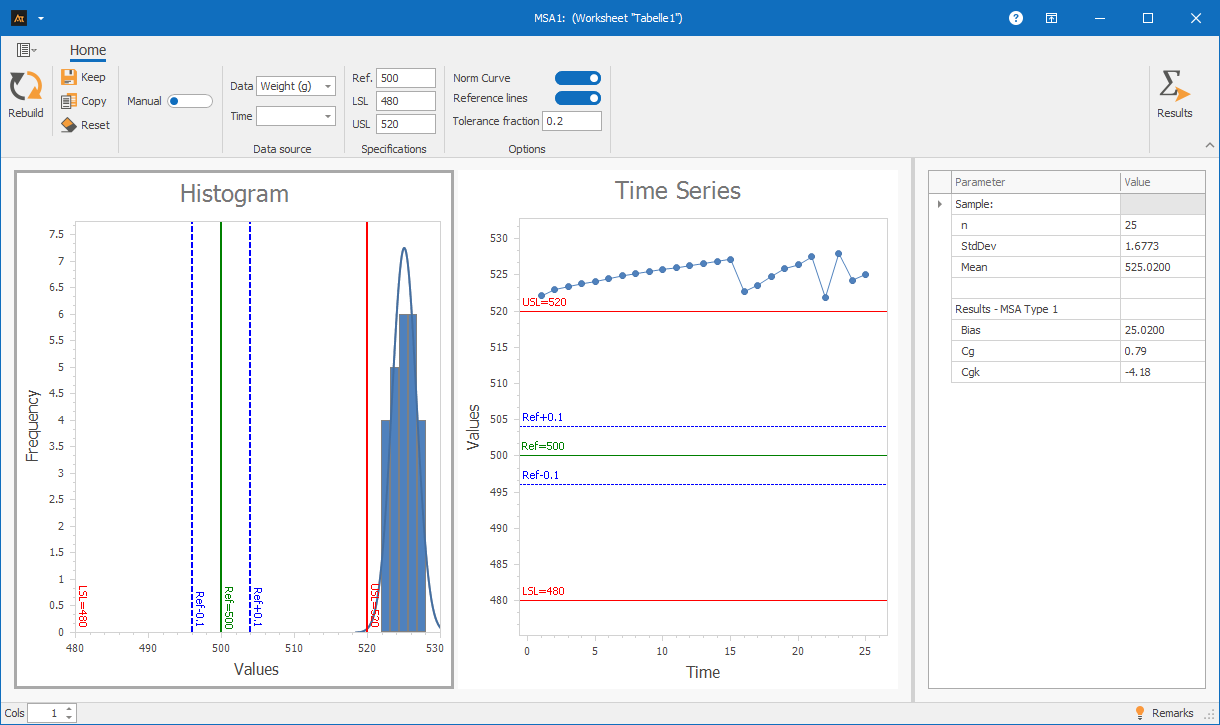Open the Results sigma icon
Screen dimensions: 1220x725
click(1174, 87)
